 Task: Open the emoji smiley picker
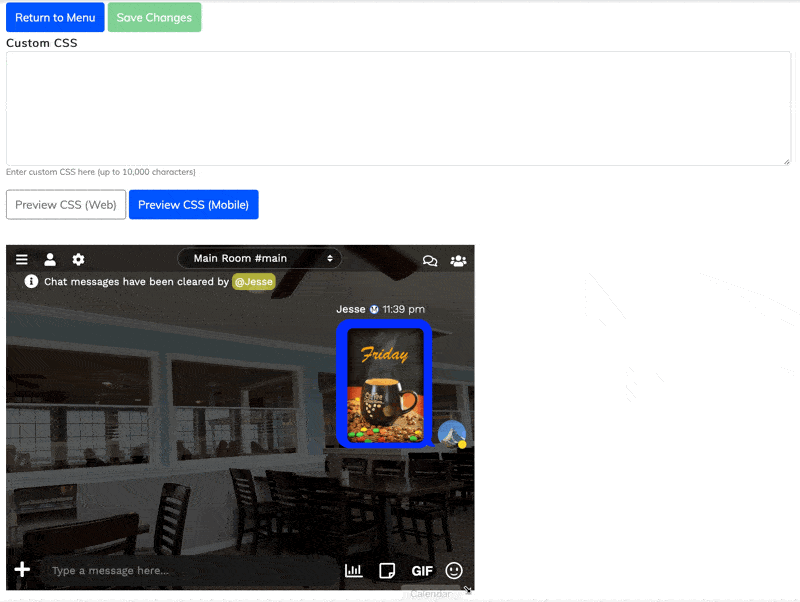[x=454, y=570]
